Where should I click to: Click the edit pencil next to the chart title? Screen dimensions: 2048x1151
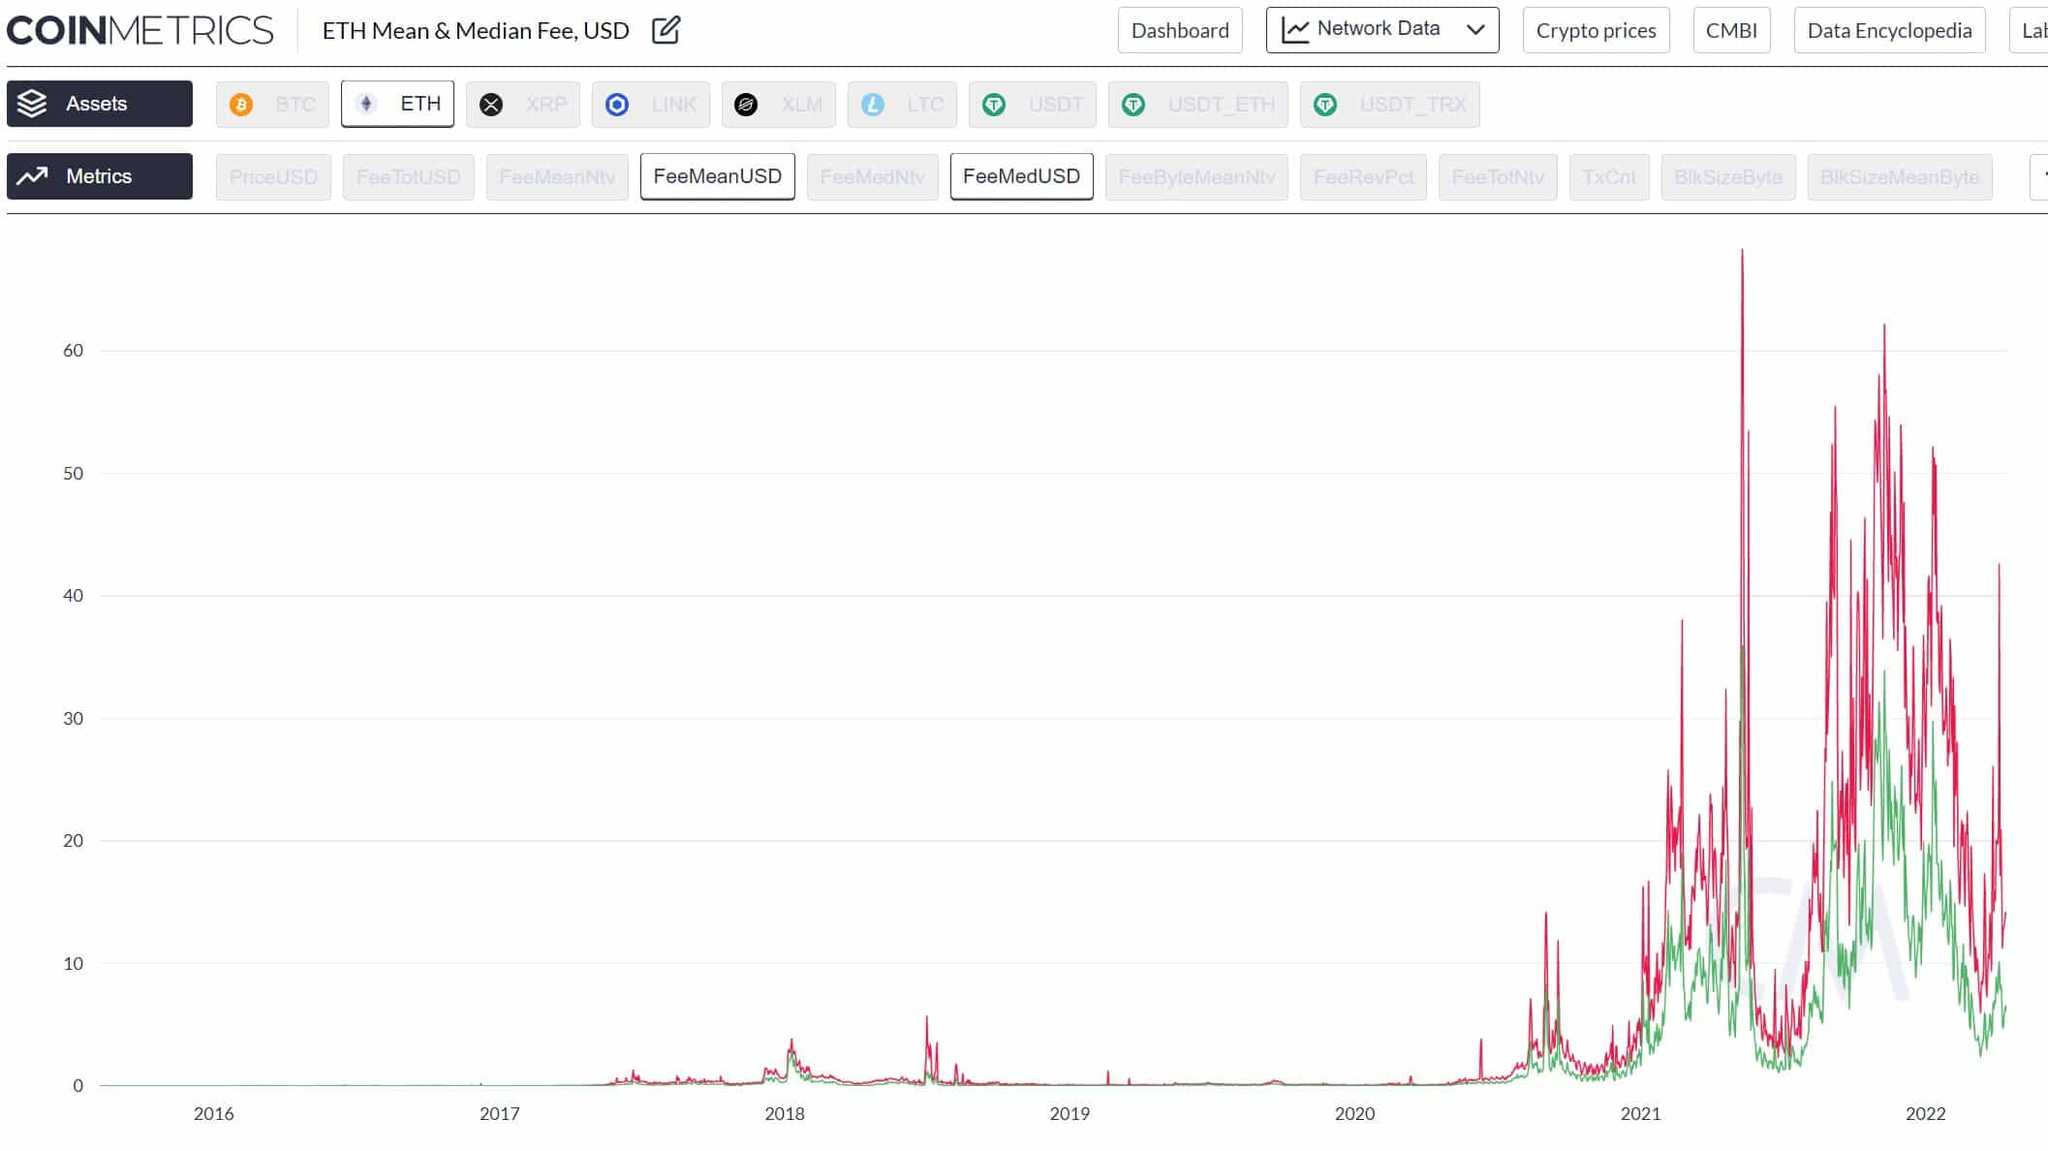665,31
